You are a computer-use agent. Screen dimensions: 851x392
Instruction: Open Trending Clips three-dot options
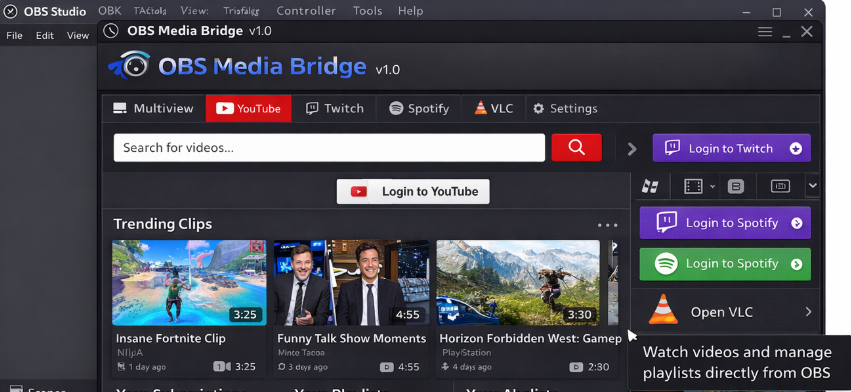[607, 225]
